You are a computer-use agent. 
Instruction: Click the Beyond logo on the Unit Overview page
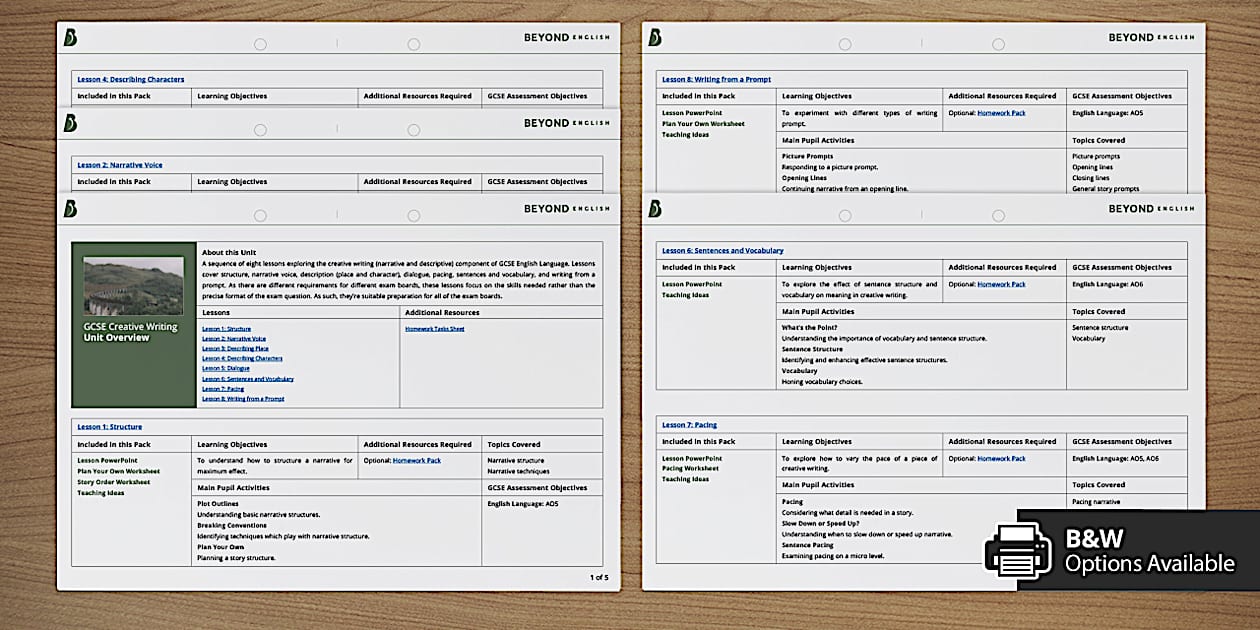(x=70, y=209)
